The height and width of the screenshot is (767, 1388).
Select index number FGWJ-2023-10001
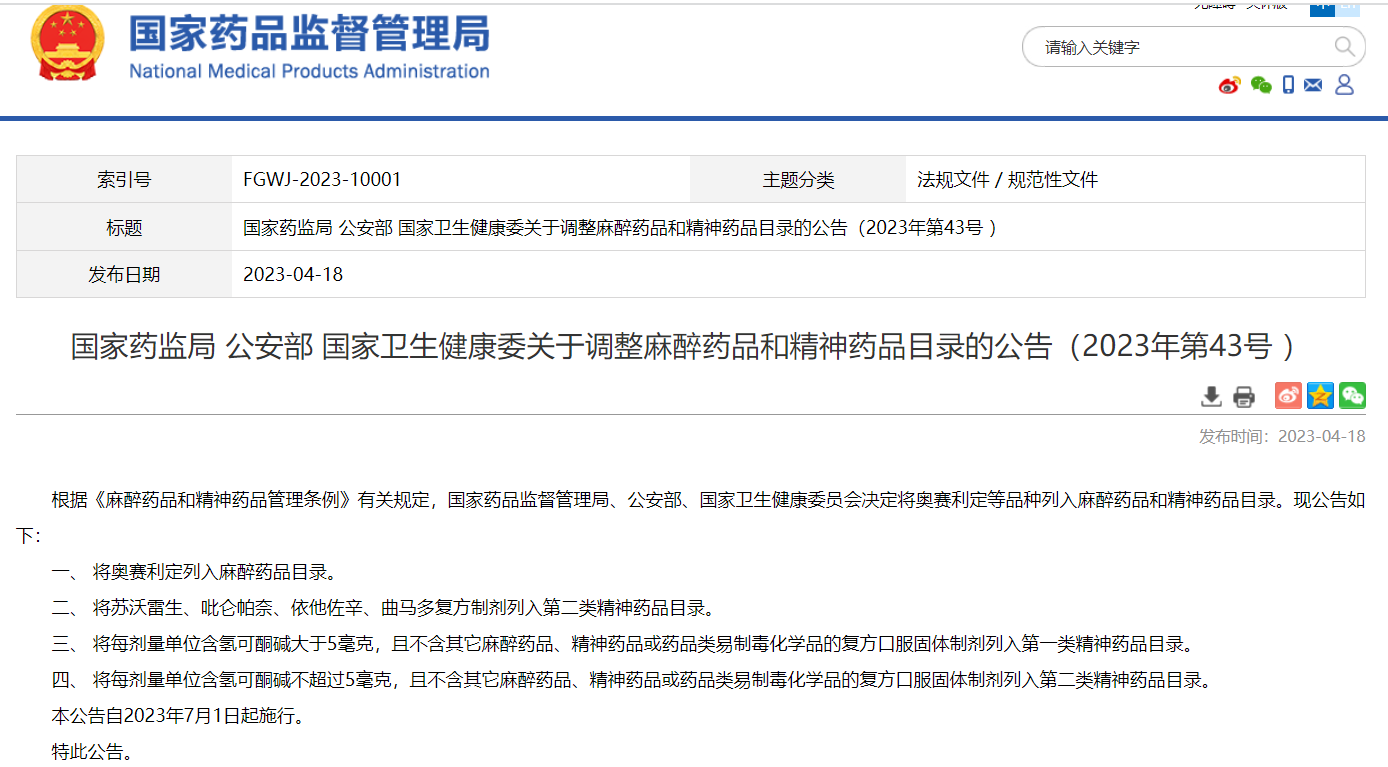point(322,180)
